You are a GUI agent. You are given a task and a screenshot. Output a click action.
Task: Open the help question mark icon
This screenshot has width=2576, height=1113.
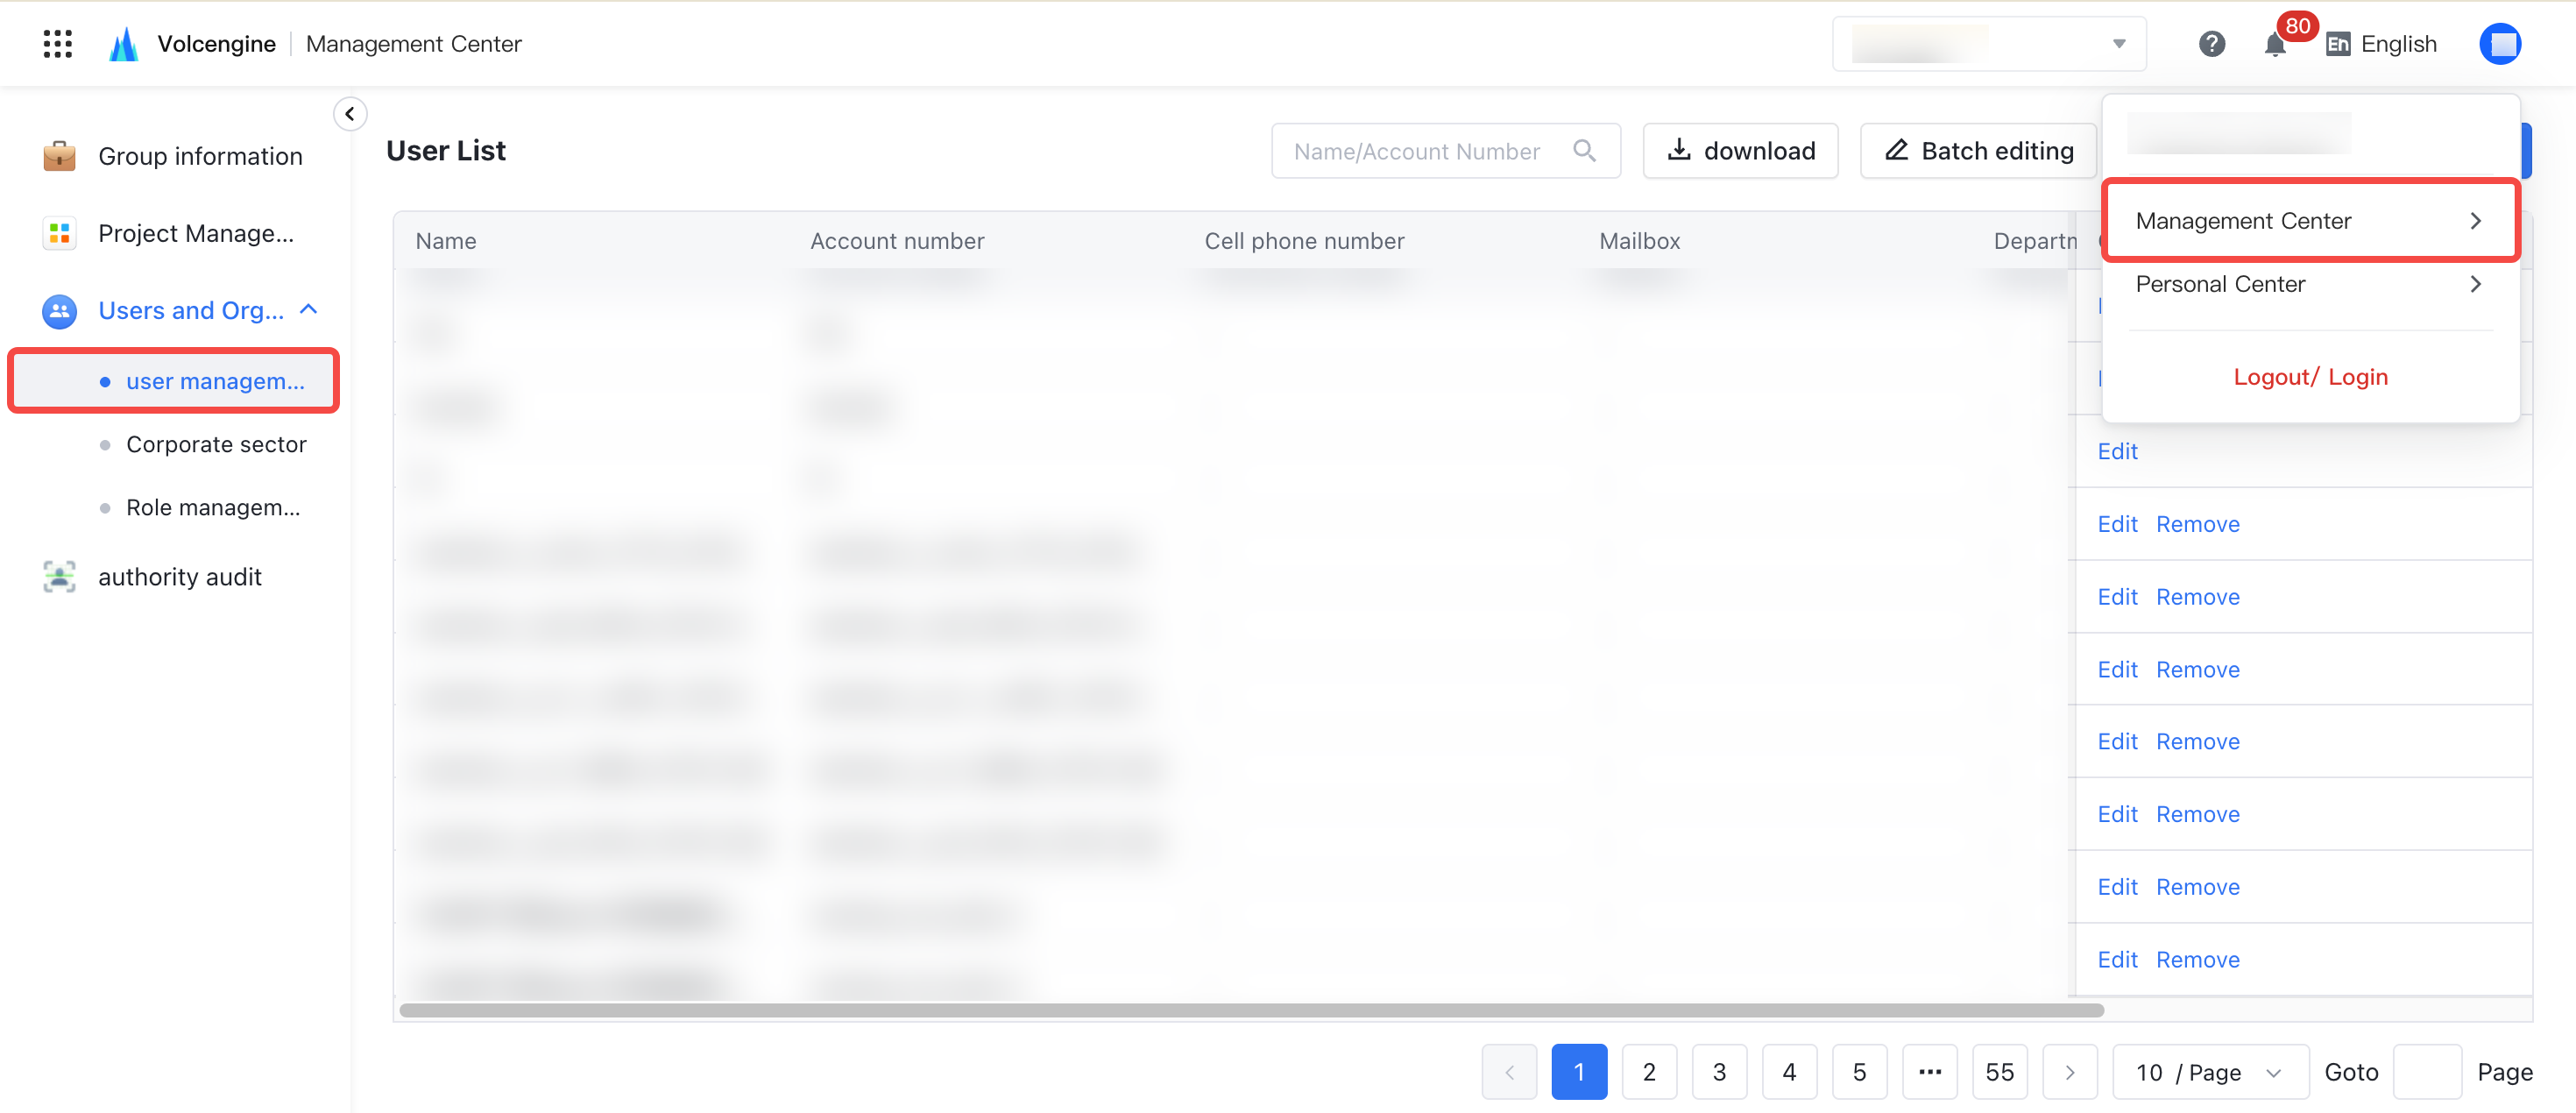point(2211,44)
